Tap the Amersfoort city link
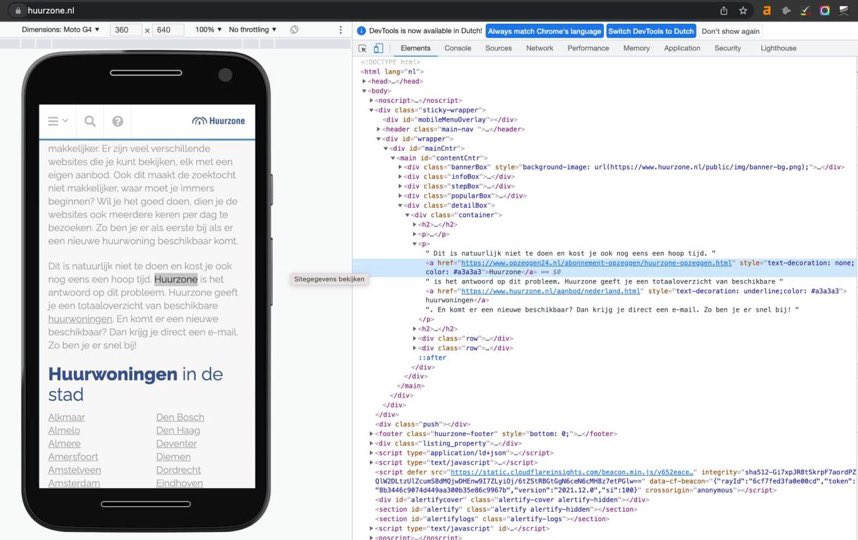Viewport: 858px width, 540px height. pos(73,456)
